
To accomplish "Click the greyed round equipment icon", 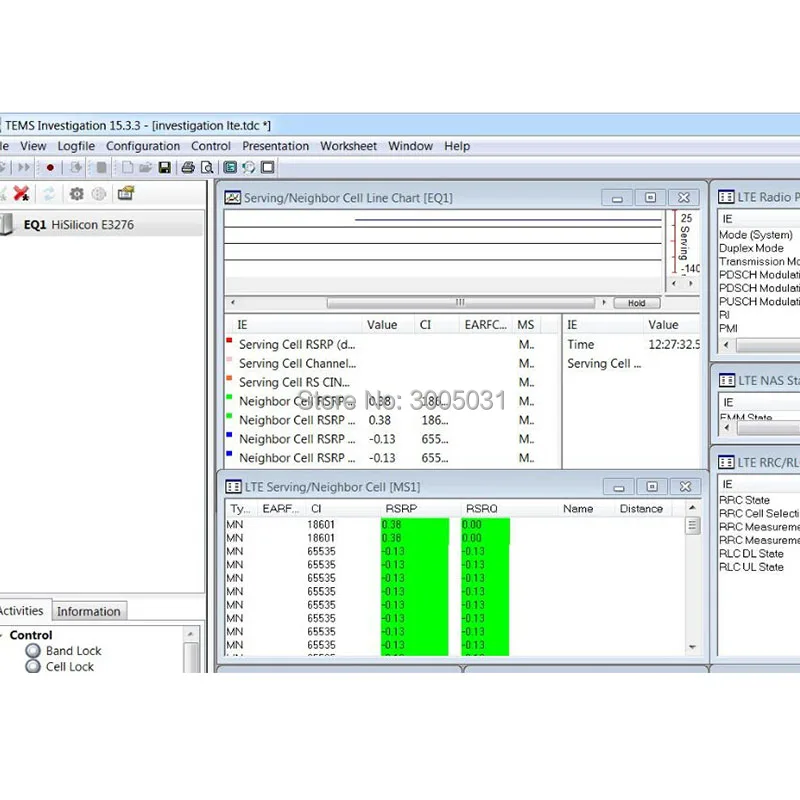I will (x=99, y=194).
